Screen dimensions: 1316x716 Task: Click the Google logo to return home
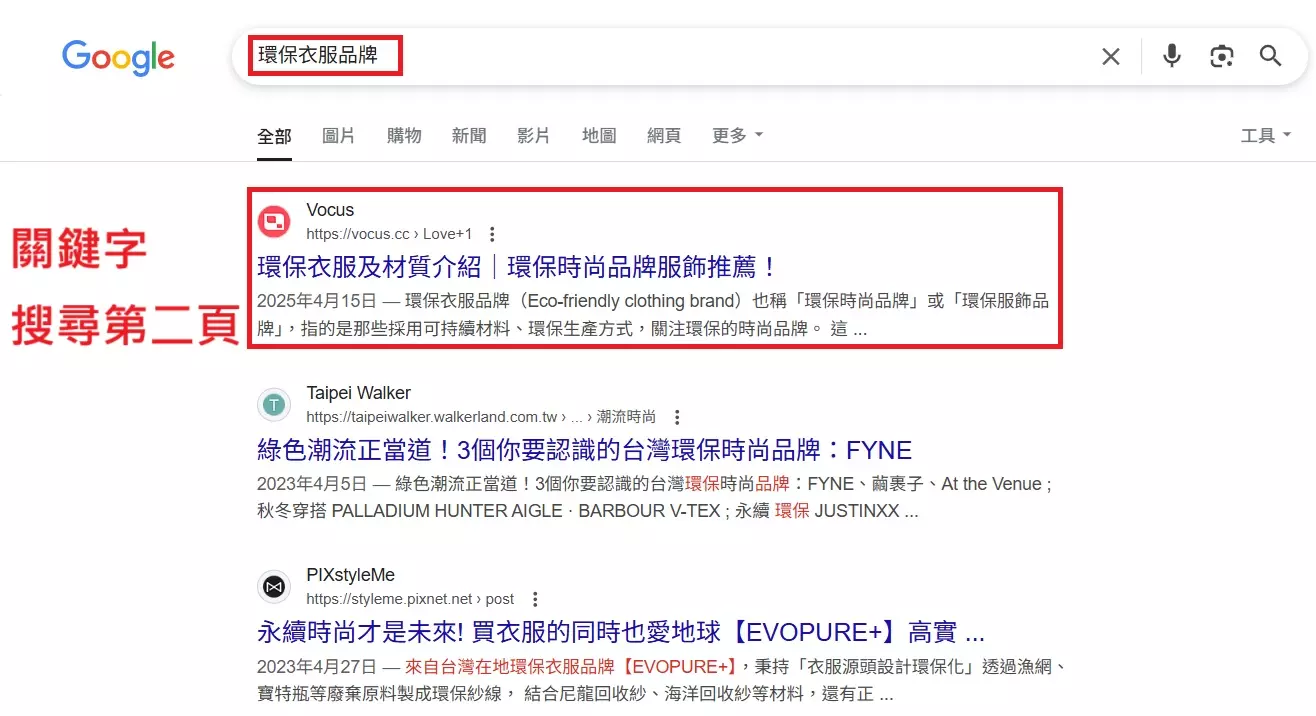point(118,58)
